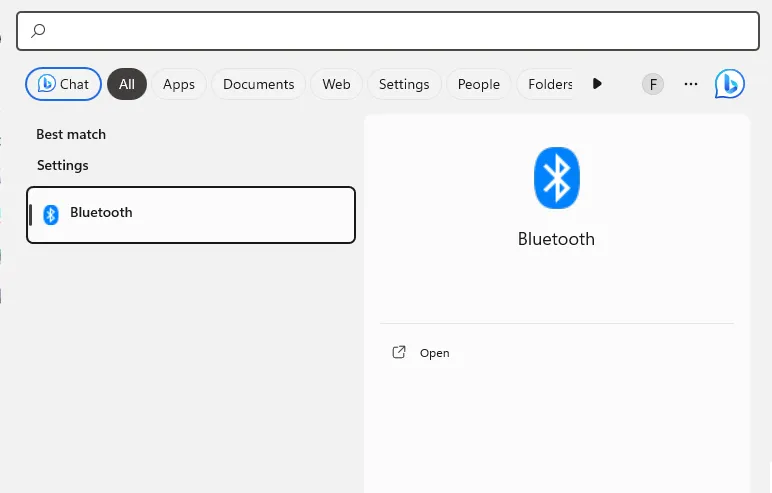Click the search magnifier icon
This screenshot has height=493, width=772.
point(38,31)
